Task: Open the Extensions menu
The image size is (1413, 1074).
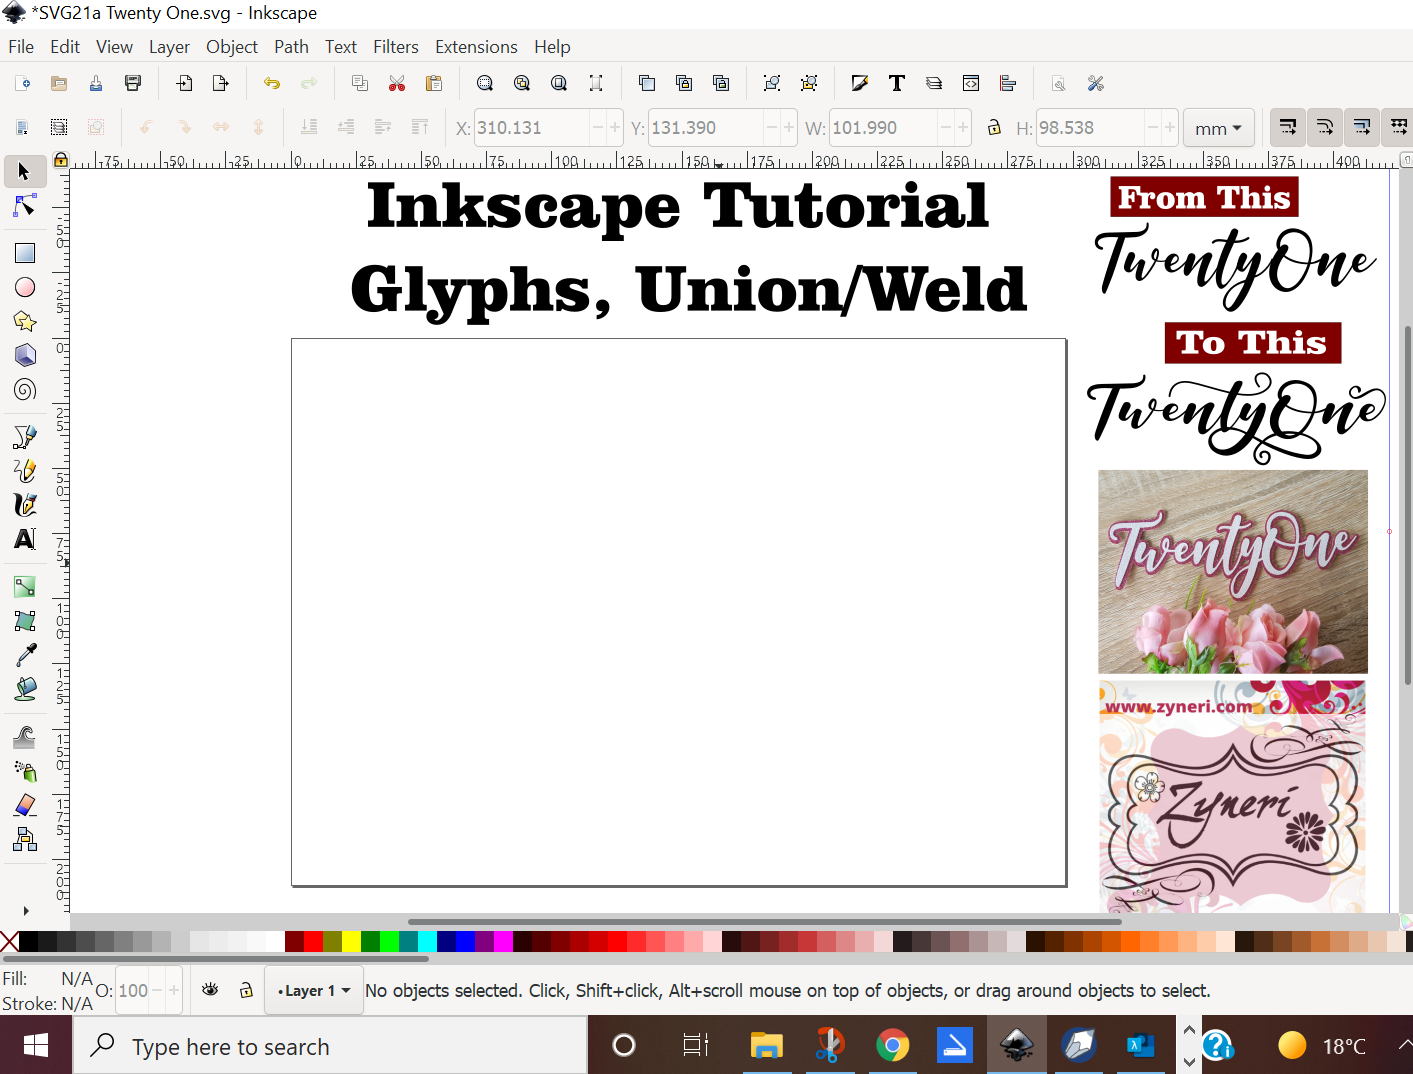Action: coord(476,47)
